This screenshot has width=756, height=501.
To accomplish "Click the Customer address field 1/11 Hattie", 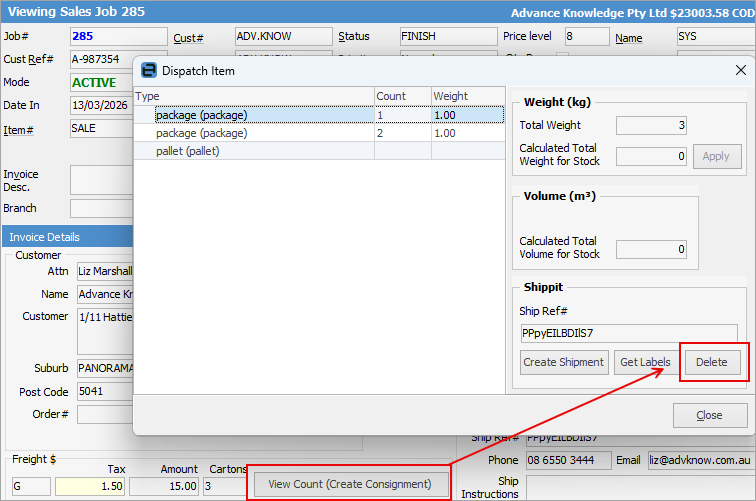I will point(105,331).
